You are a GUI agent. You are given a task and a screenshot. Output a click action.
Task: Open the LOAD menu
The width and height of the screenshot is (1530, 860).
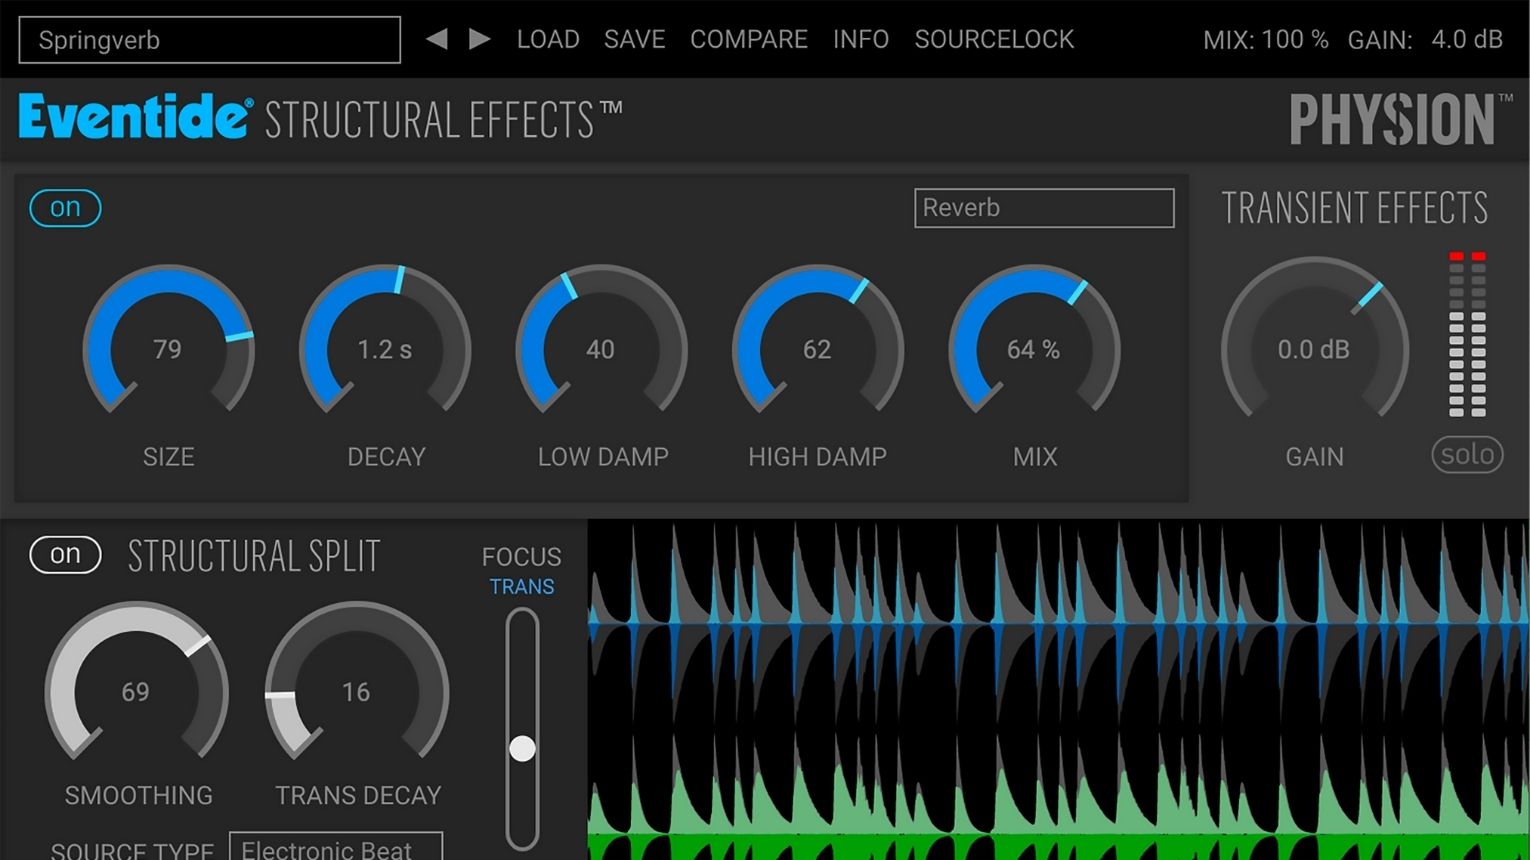[548, 39]
